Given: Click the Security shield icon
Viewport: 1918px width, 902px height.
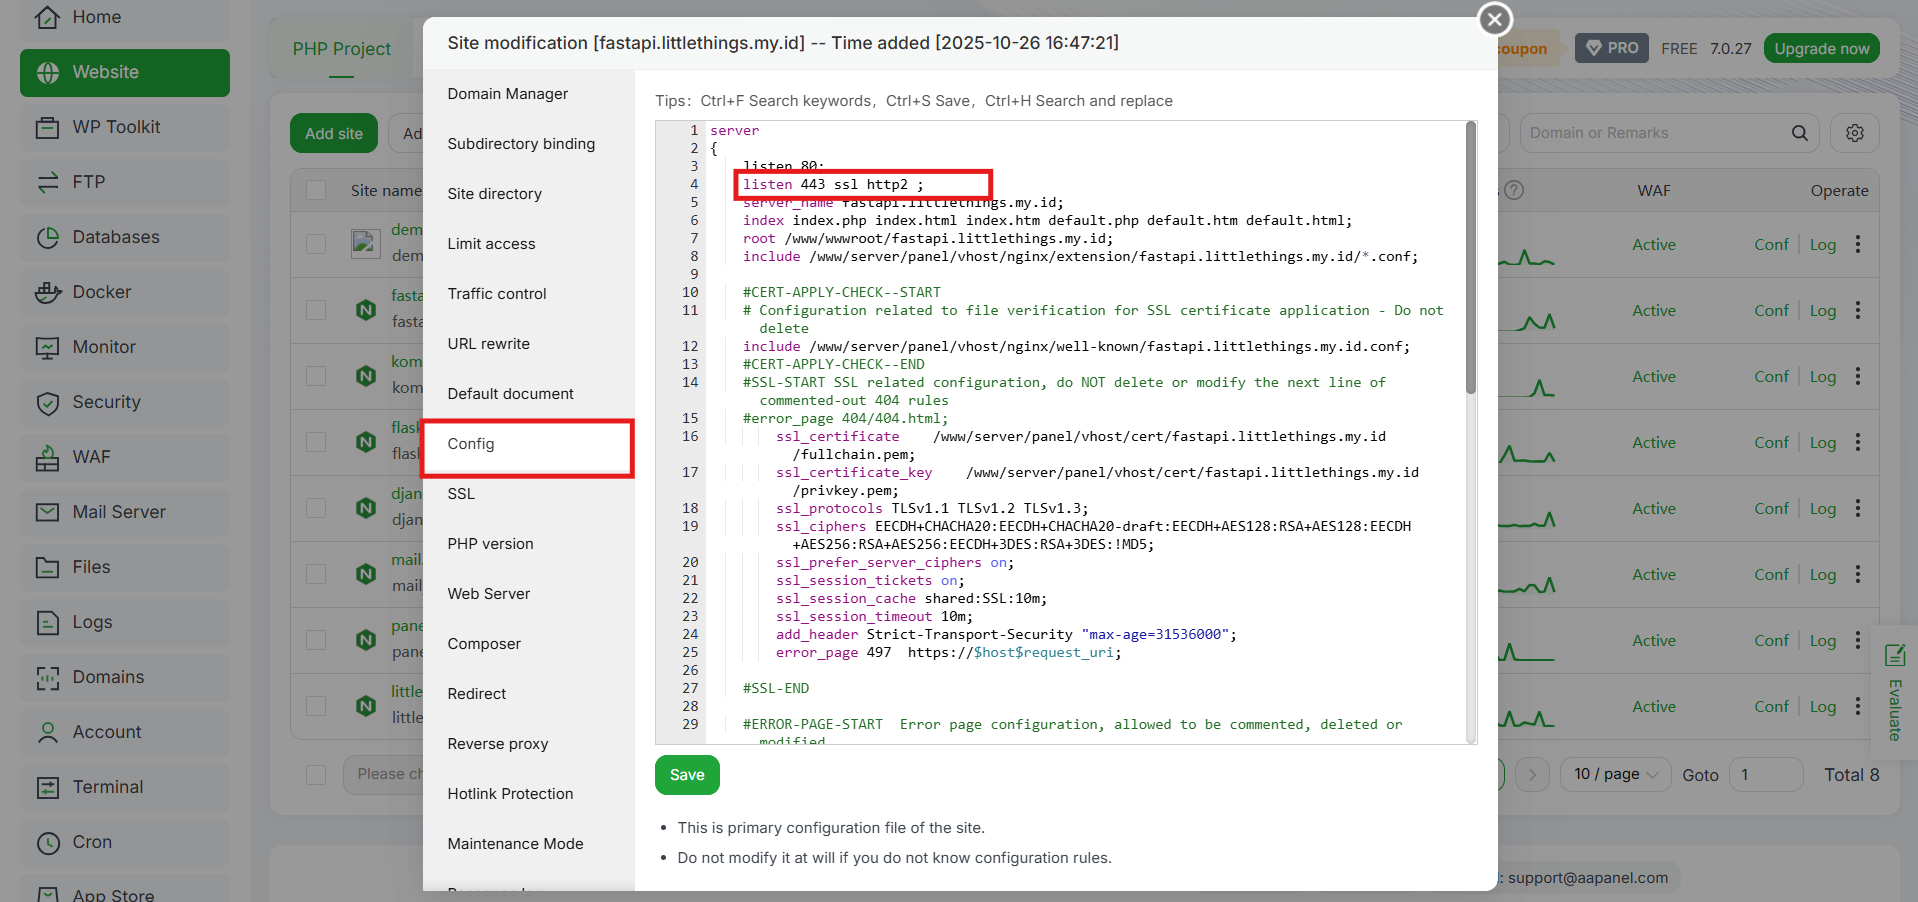Looking at the screenshot, I should pos(47,402).
